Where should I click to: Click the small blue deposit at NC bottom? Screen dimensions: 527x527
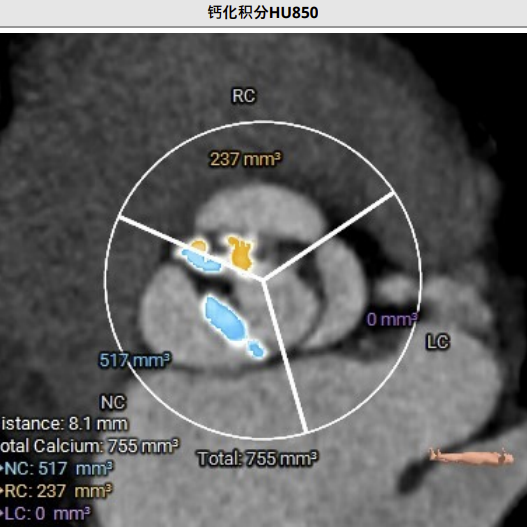click(x=256, y=348)
